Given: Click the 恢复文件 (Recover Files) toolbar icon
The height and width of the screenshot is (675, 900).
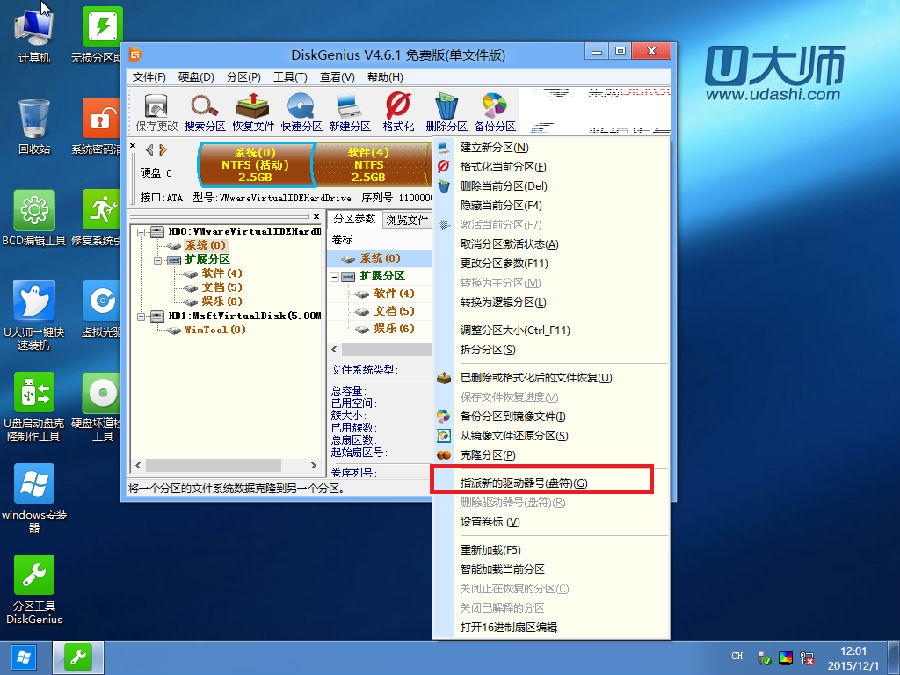Looking at the screenshot, I should click(254, 112).
